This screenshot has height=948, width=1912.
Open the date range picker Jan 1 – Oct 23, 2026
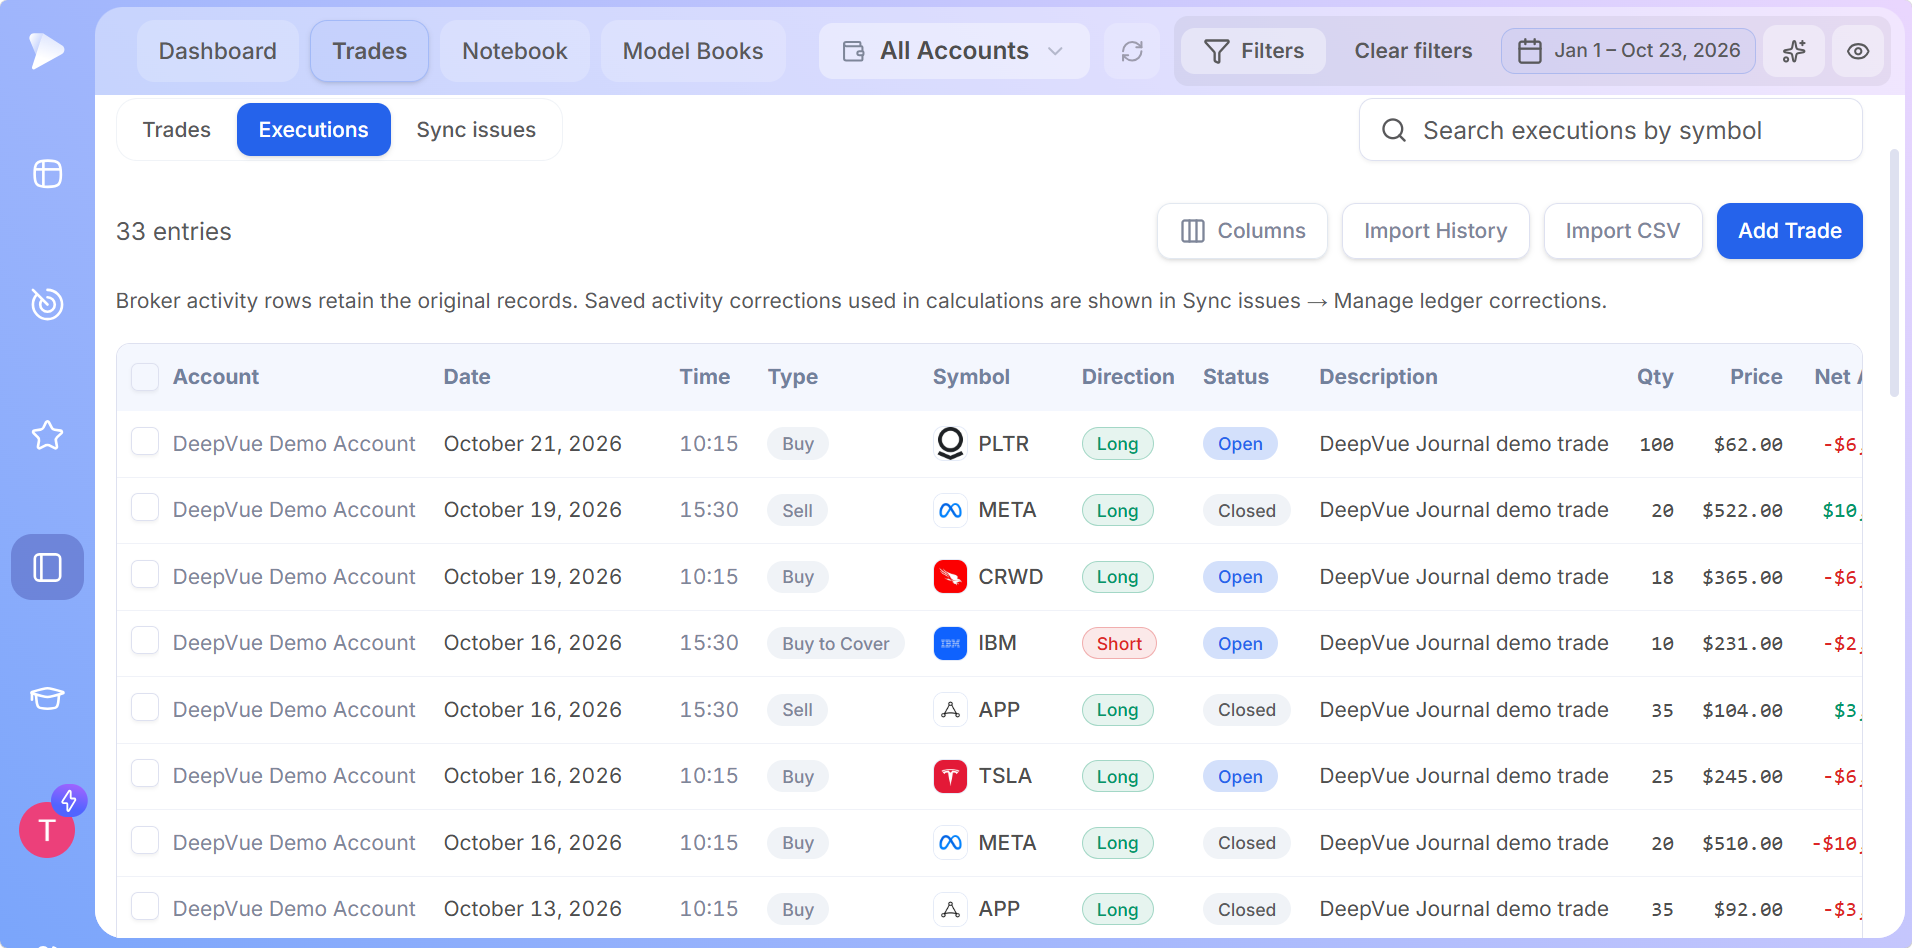coord(1628,51)
